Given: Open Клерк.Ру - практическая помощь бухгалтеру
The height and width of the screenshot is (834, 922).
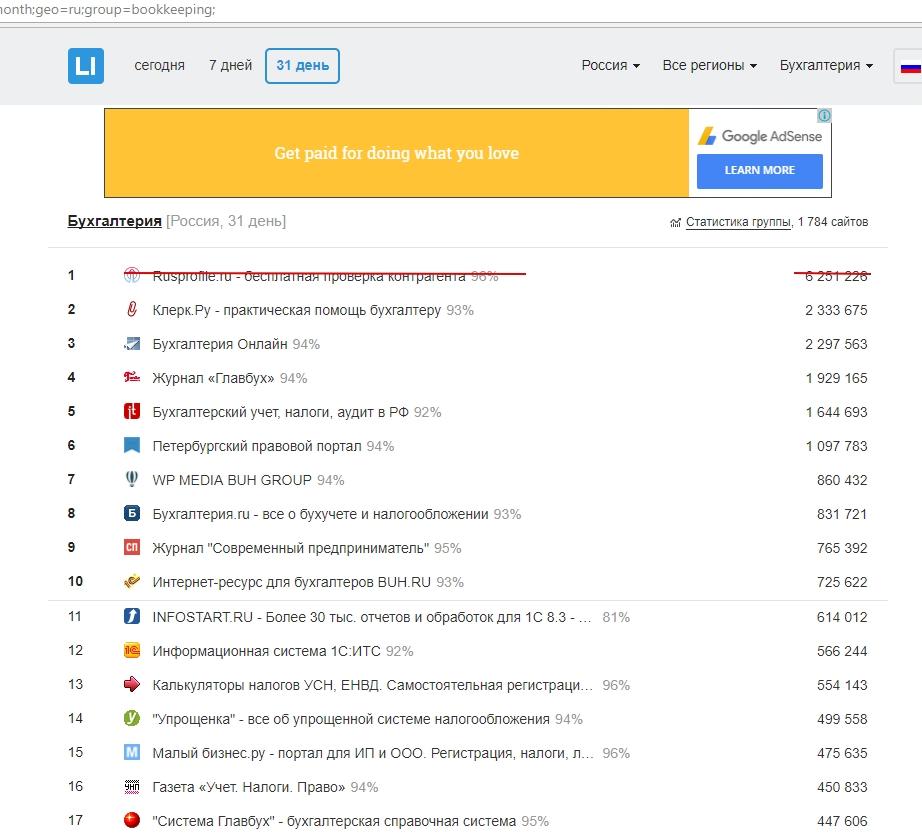Looking at the screenshot, I should [x=296, y=310].
